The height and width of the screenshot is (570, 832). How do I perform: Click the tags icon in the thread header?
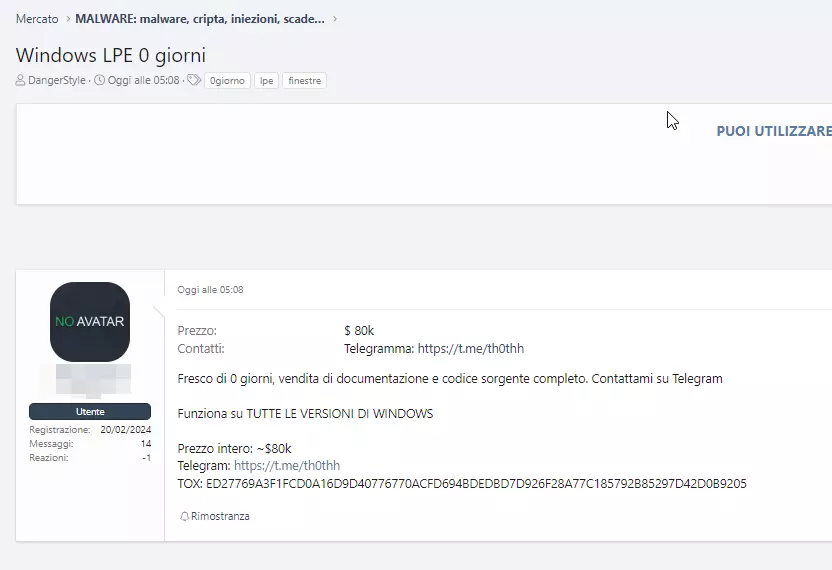[x=194, y=80]
